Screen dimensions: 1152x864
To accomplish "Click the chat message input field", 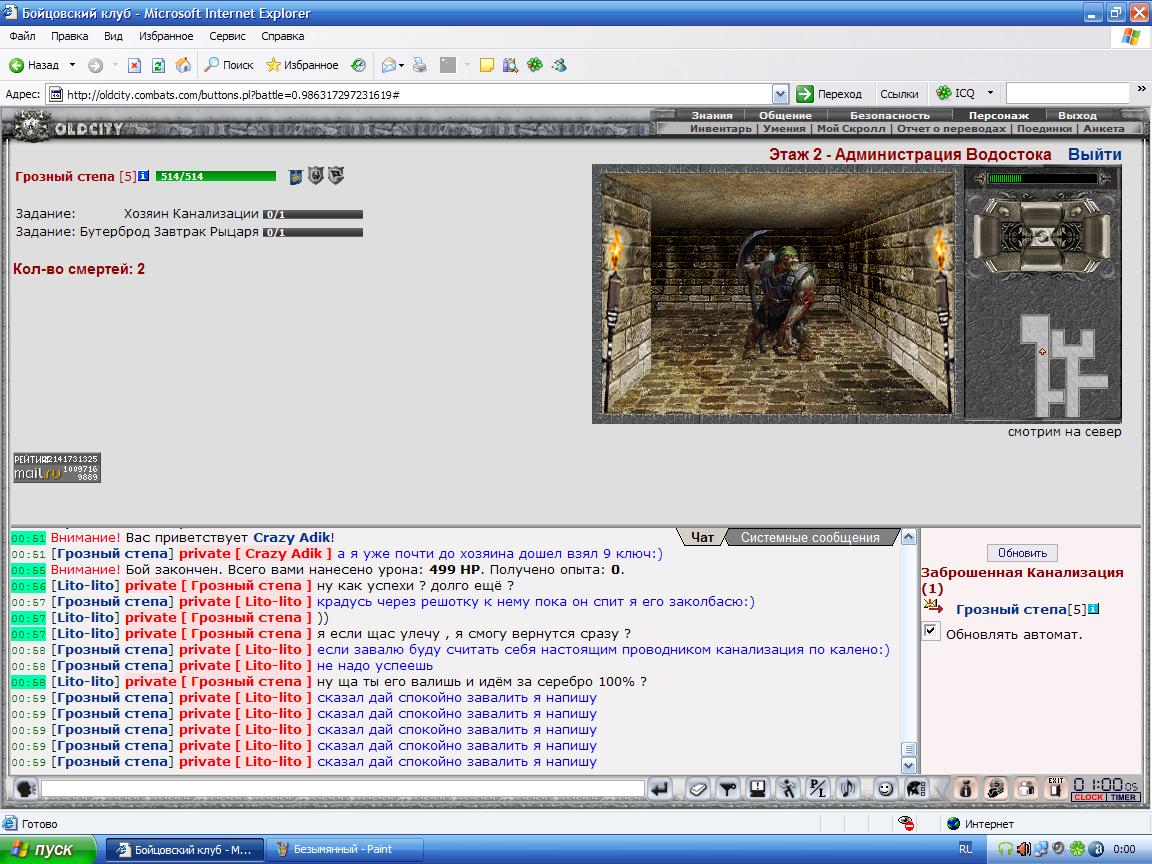I will [342, 788].
